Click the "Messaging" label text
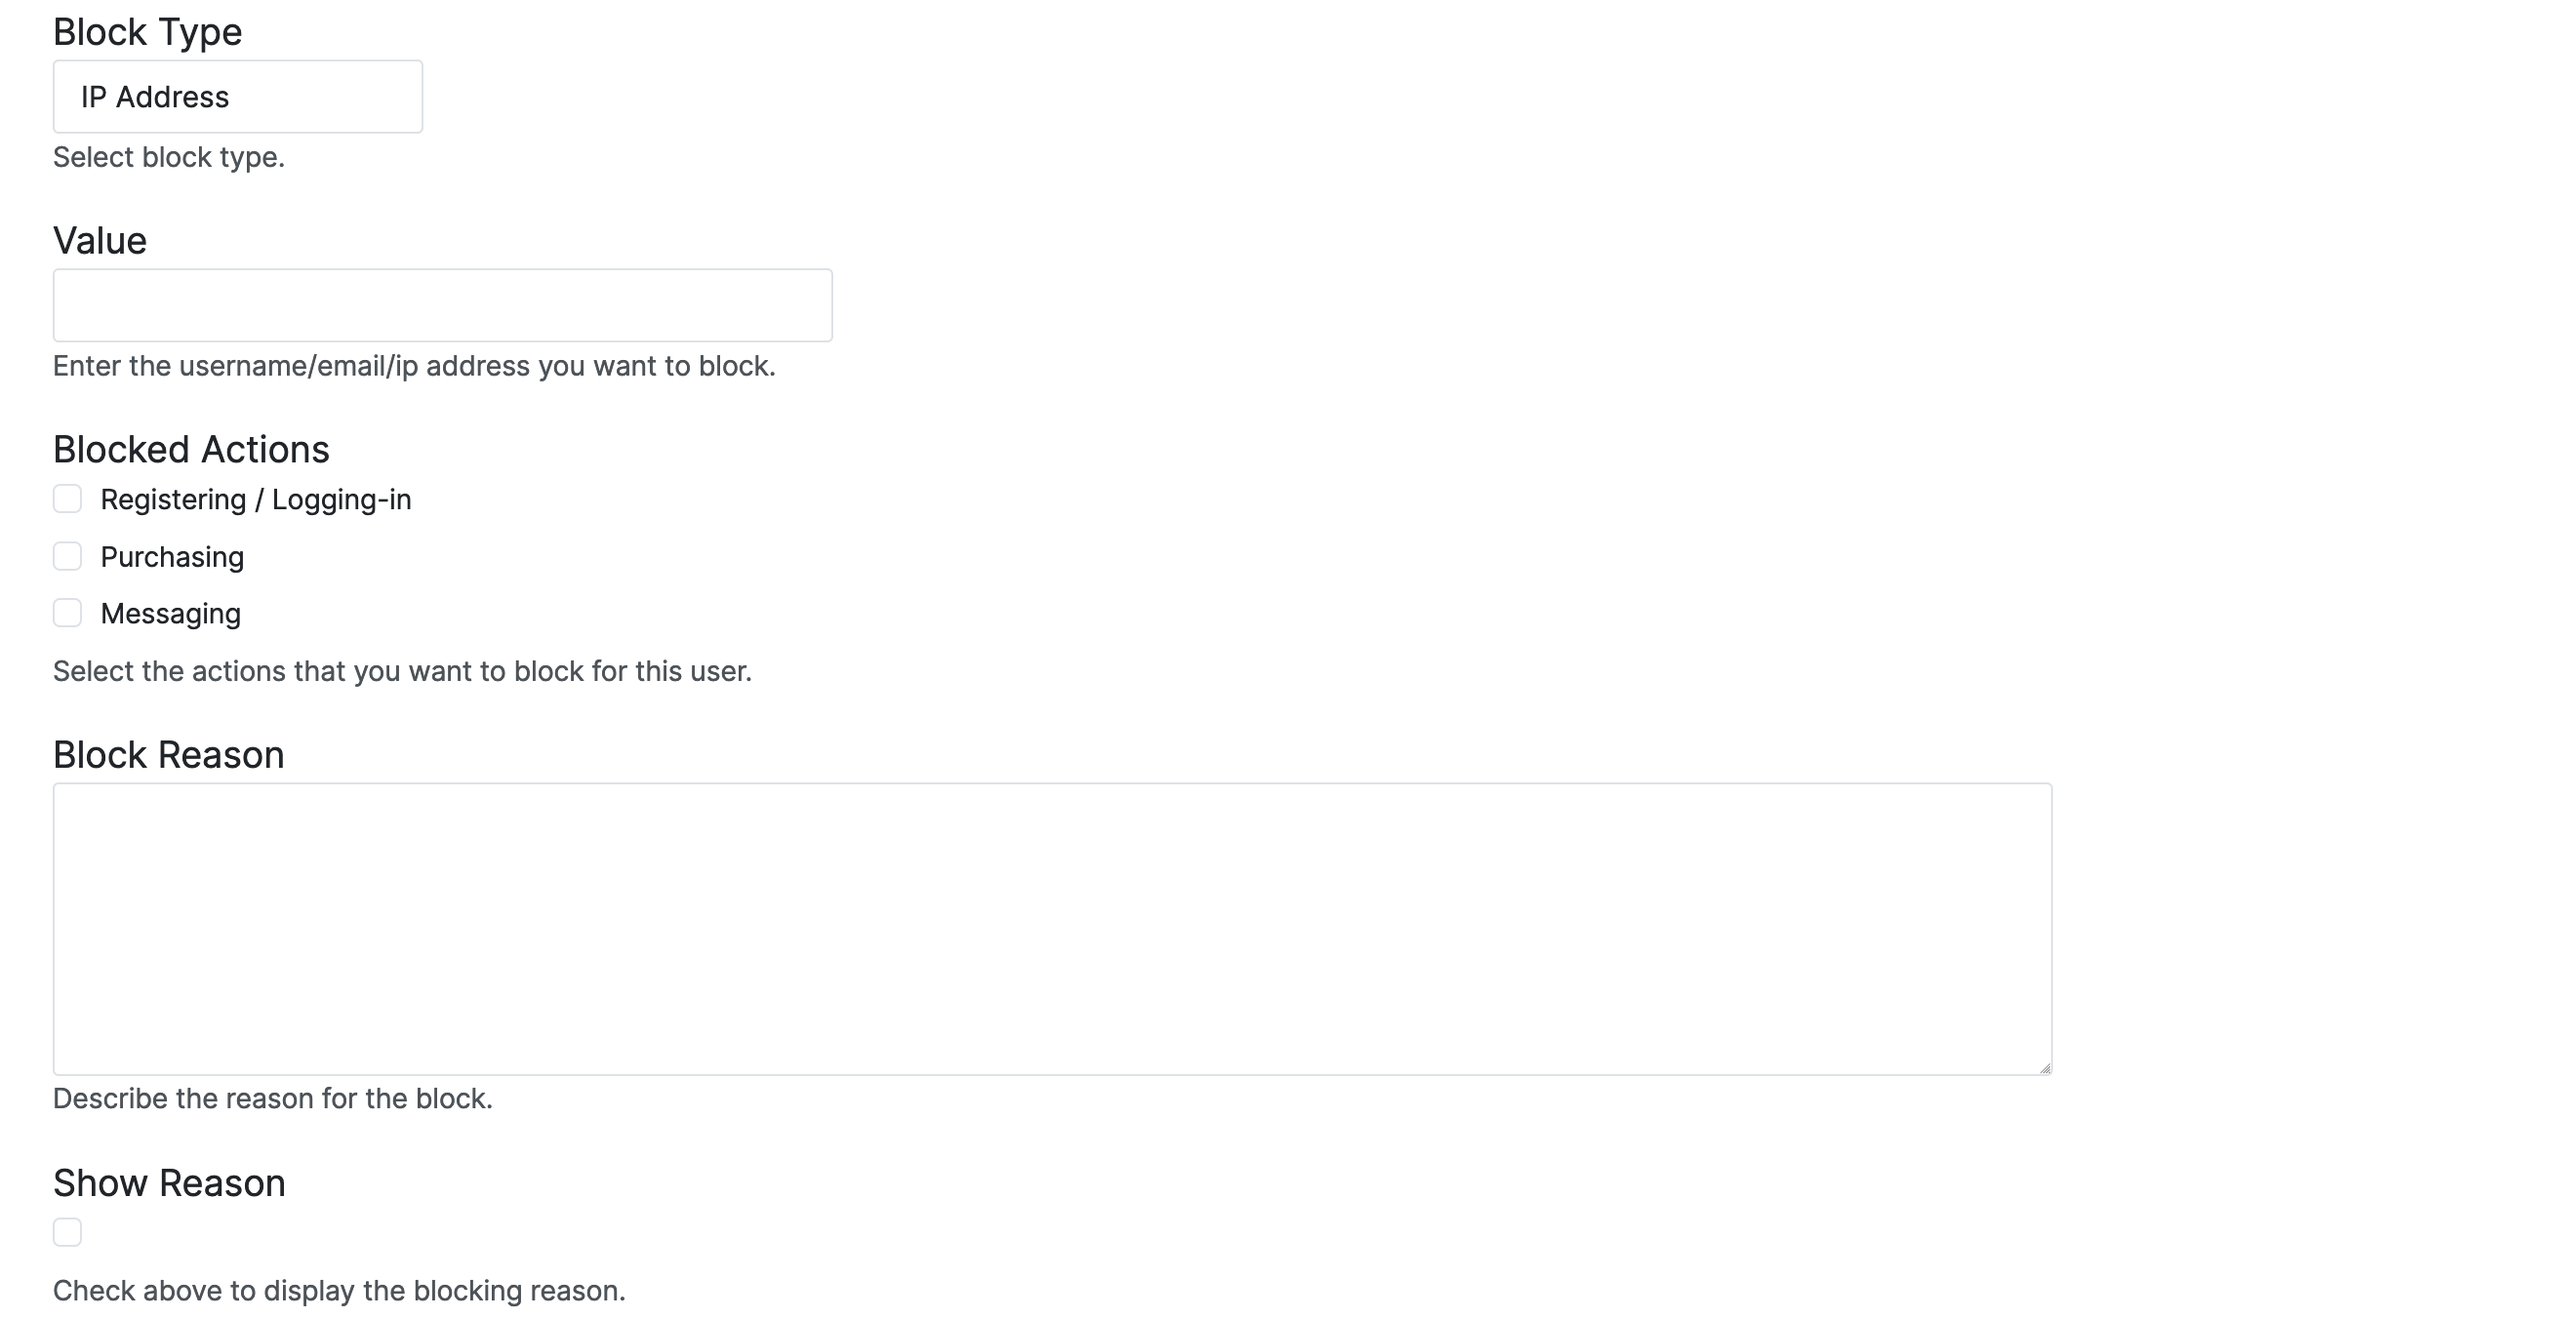Screen dimensions: 2576x1318 coord(171,614)
